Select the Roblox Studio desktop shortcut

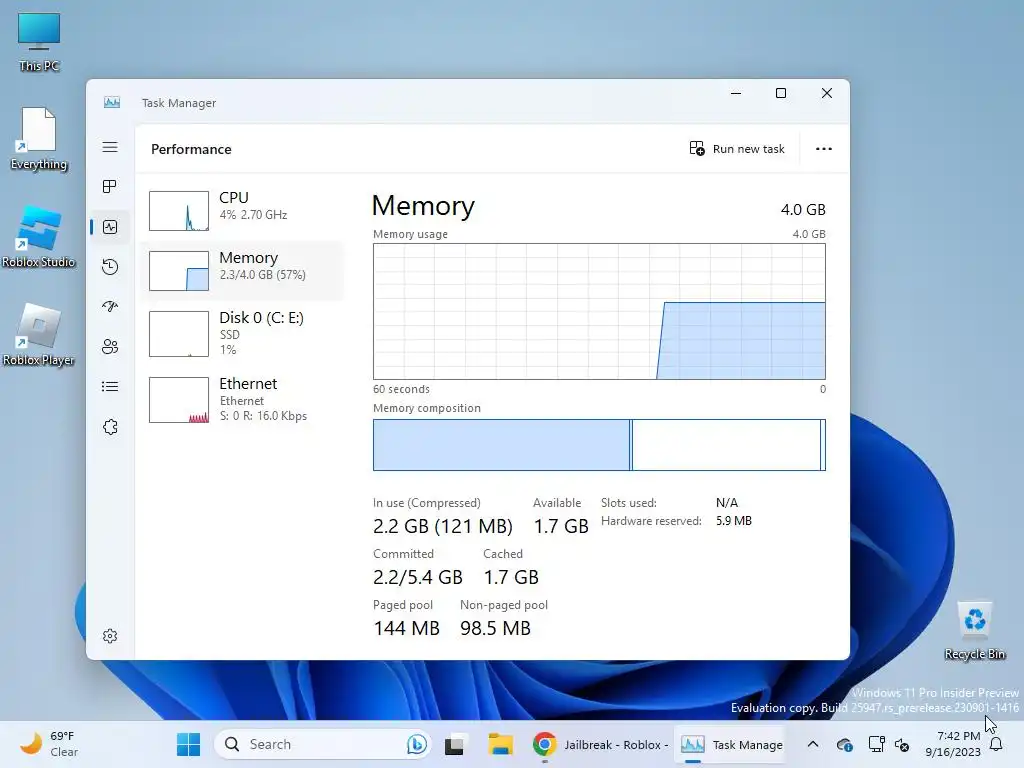pos(39,237)
